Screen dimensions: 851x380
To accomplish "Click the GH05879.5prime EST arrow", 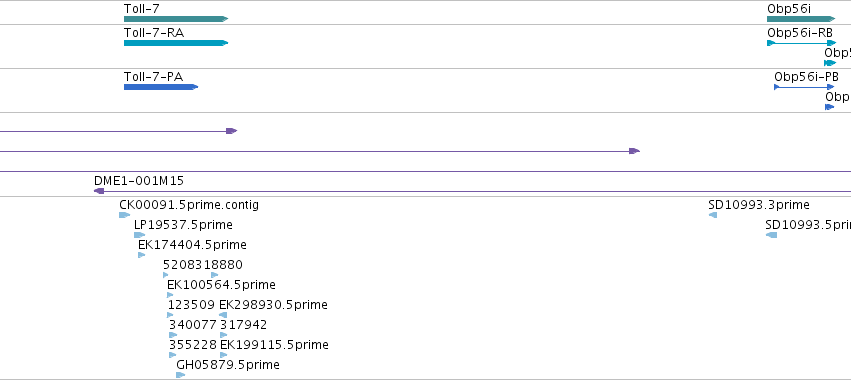I will coord(181,375).
